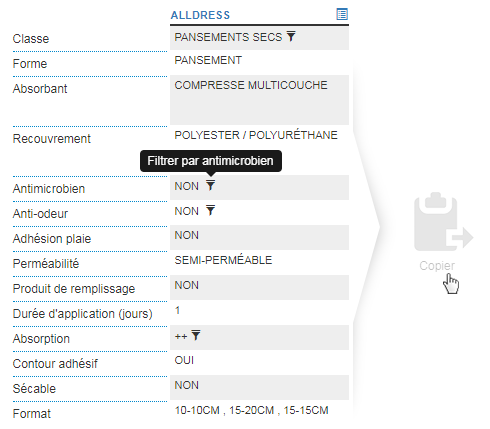Screen dimensions: 490x429
Task: Select the Format sizes value
Action: [252, 410]
